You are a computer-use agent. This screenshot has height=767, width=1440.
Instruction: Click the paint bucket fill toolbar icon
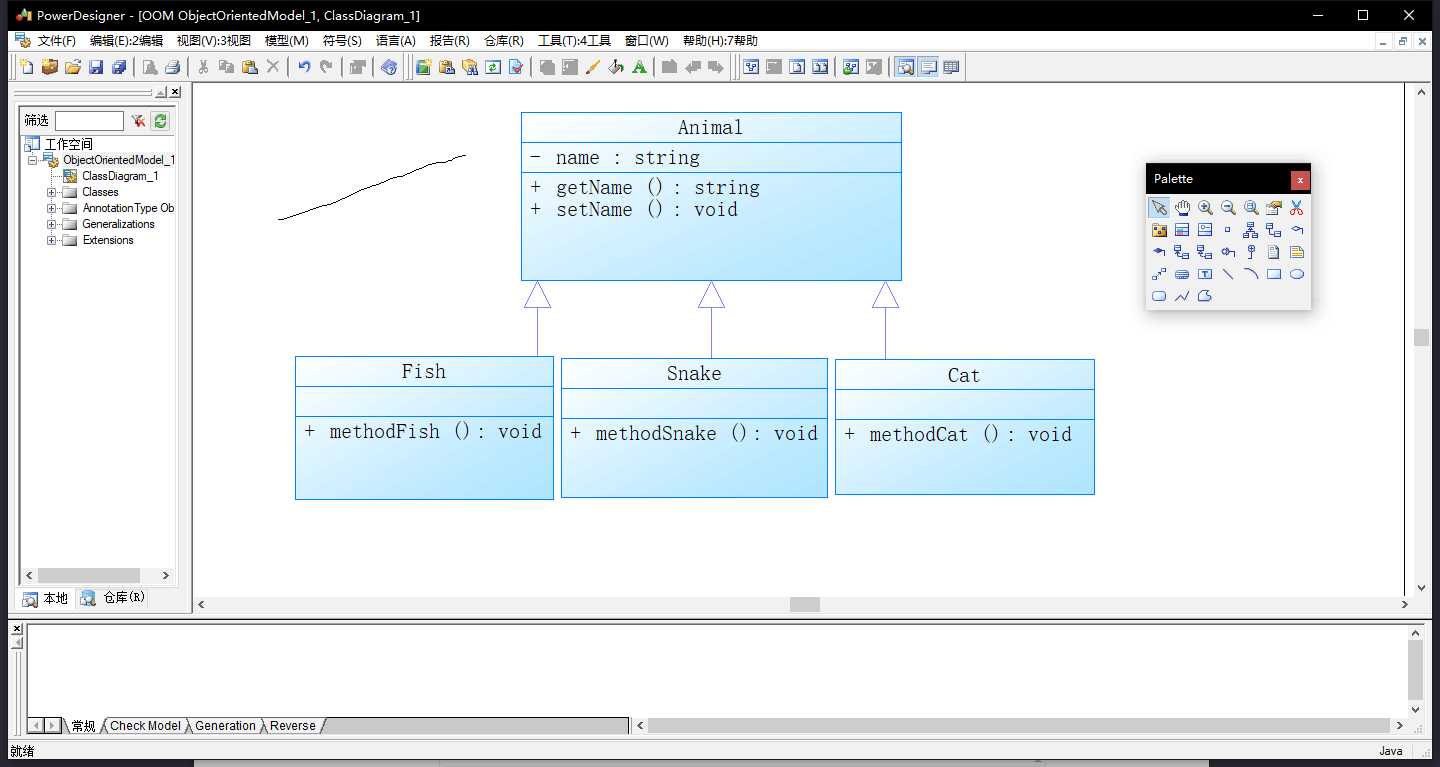coord(616,67)
